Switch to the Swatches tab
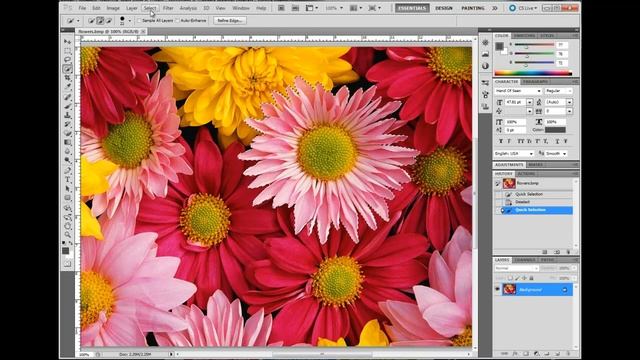640x360 pixels. pos(524,36)
